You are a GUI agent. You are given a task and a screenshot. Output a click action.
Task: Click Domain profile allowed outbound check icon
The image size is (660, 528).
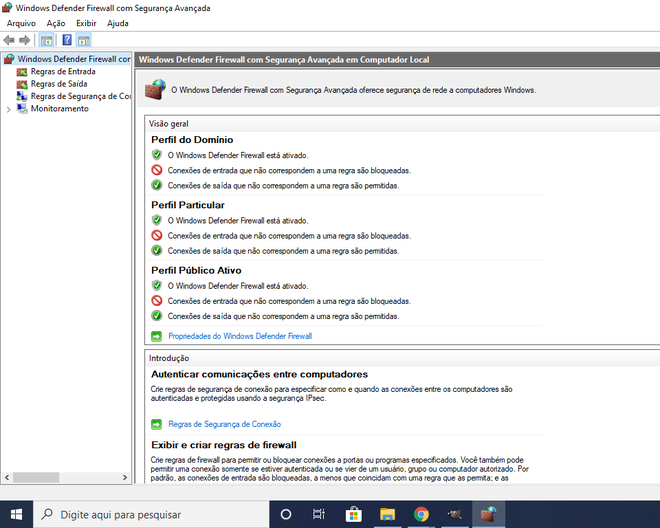coord(157,185)
